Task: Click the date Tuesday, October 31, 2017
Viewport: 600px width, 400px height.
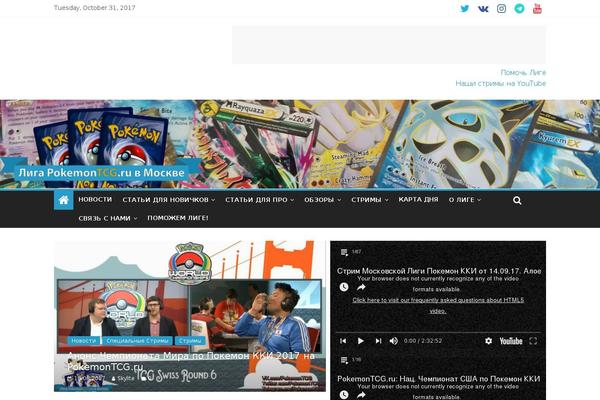Action: click(95, 8)
